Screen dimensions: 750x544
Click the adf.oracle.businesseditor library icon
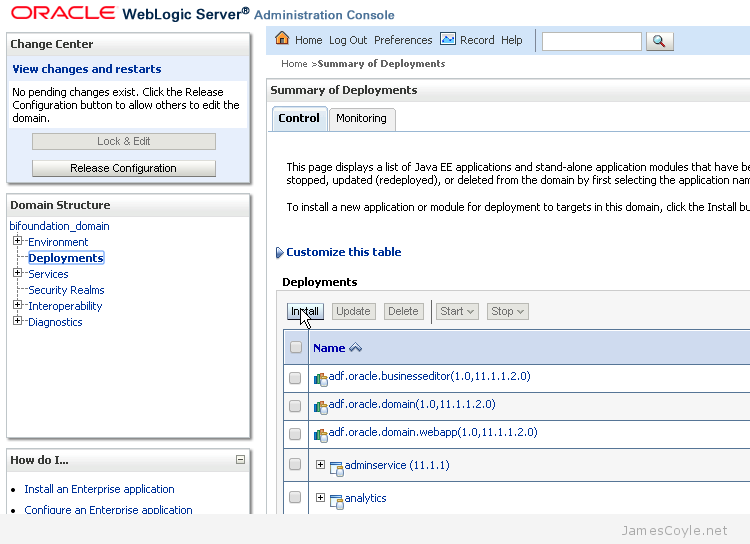(320, 379)
